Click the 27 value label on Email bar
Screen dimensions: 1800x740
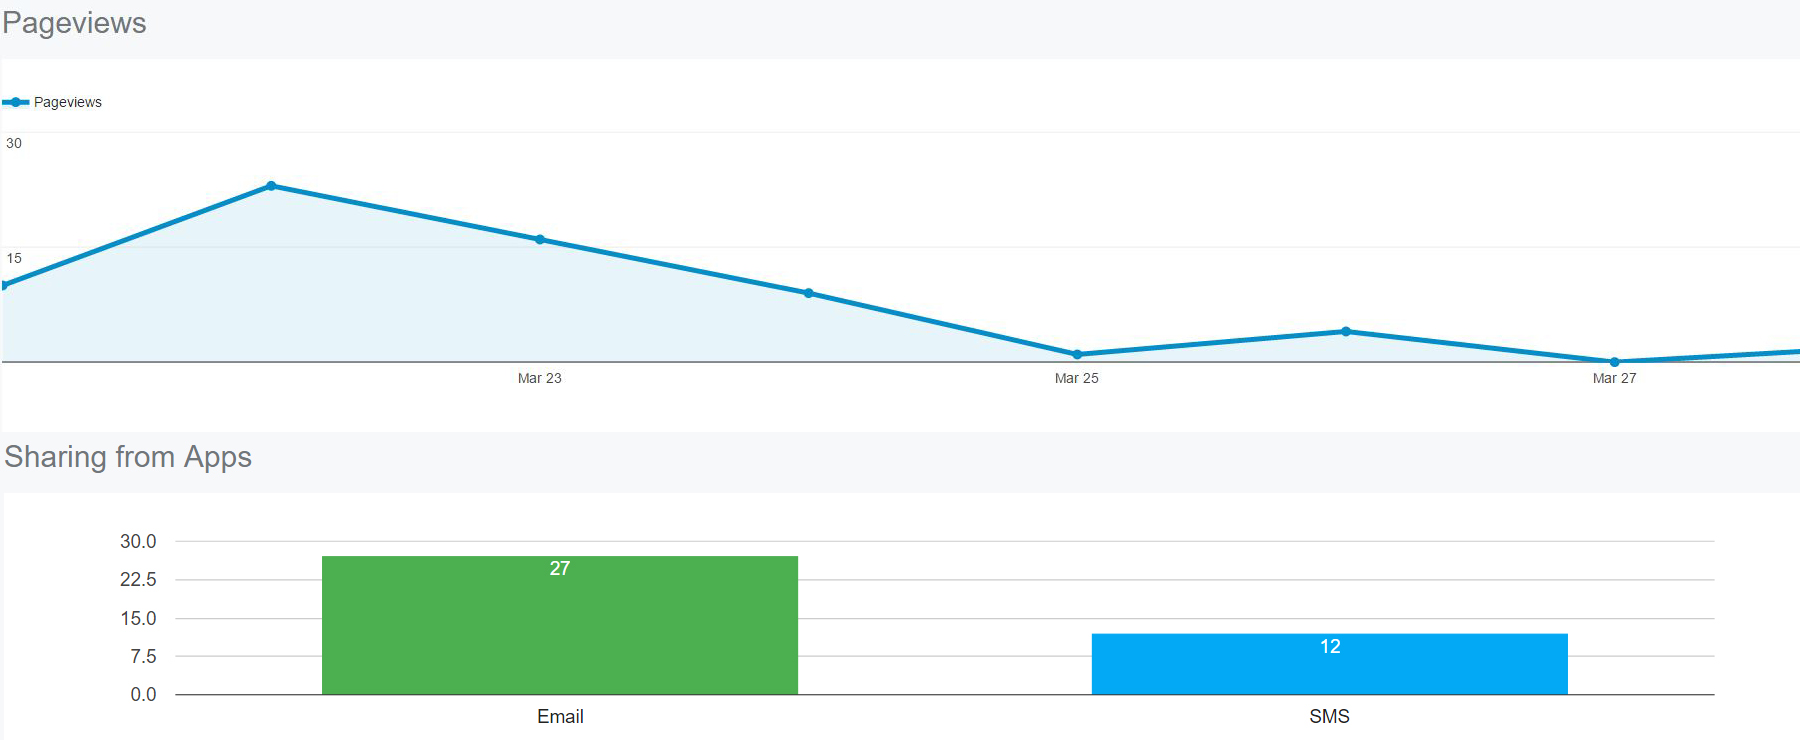pos(560,568)
